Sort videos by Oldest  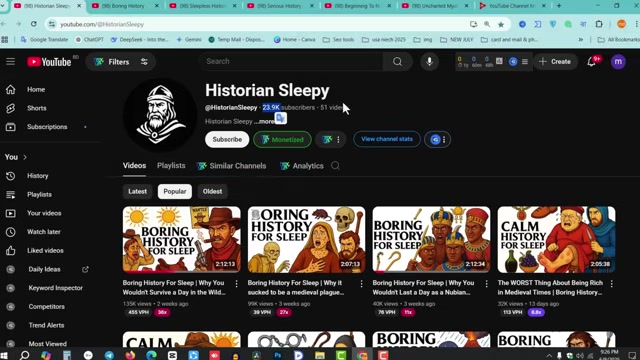pos(212,191)
